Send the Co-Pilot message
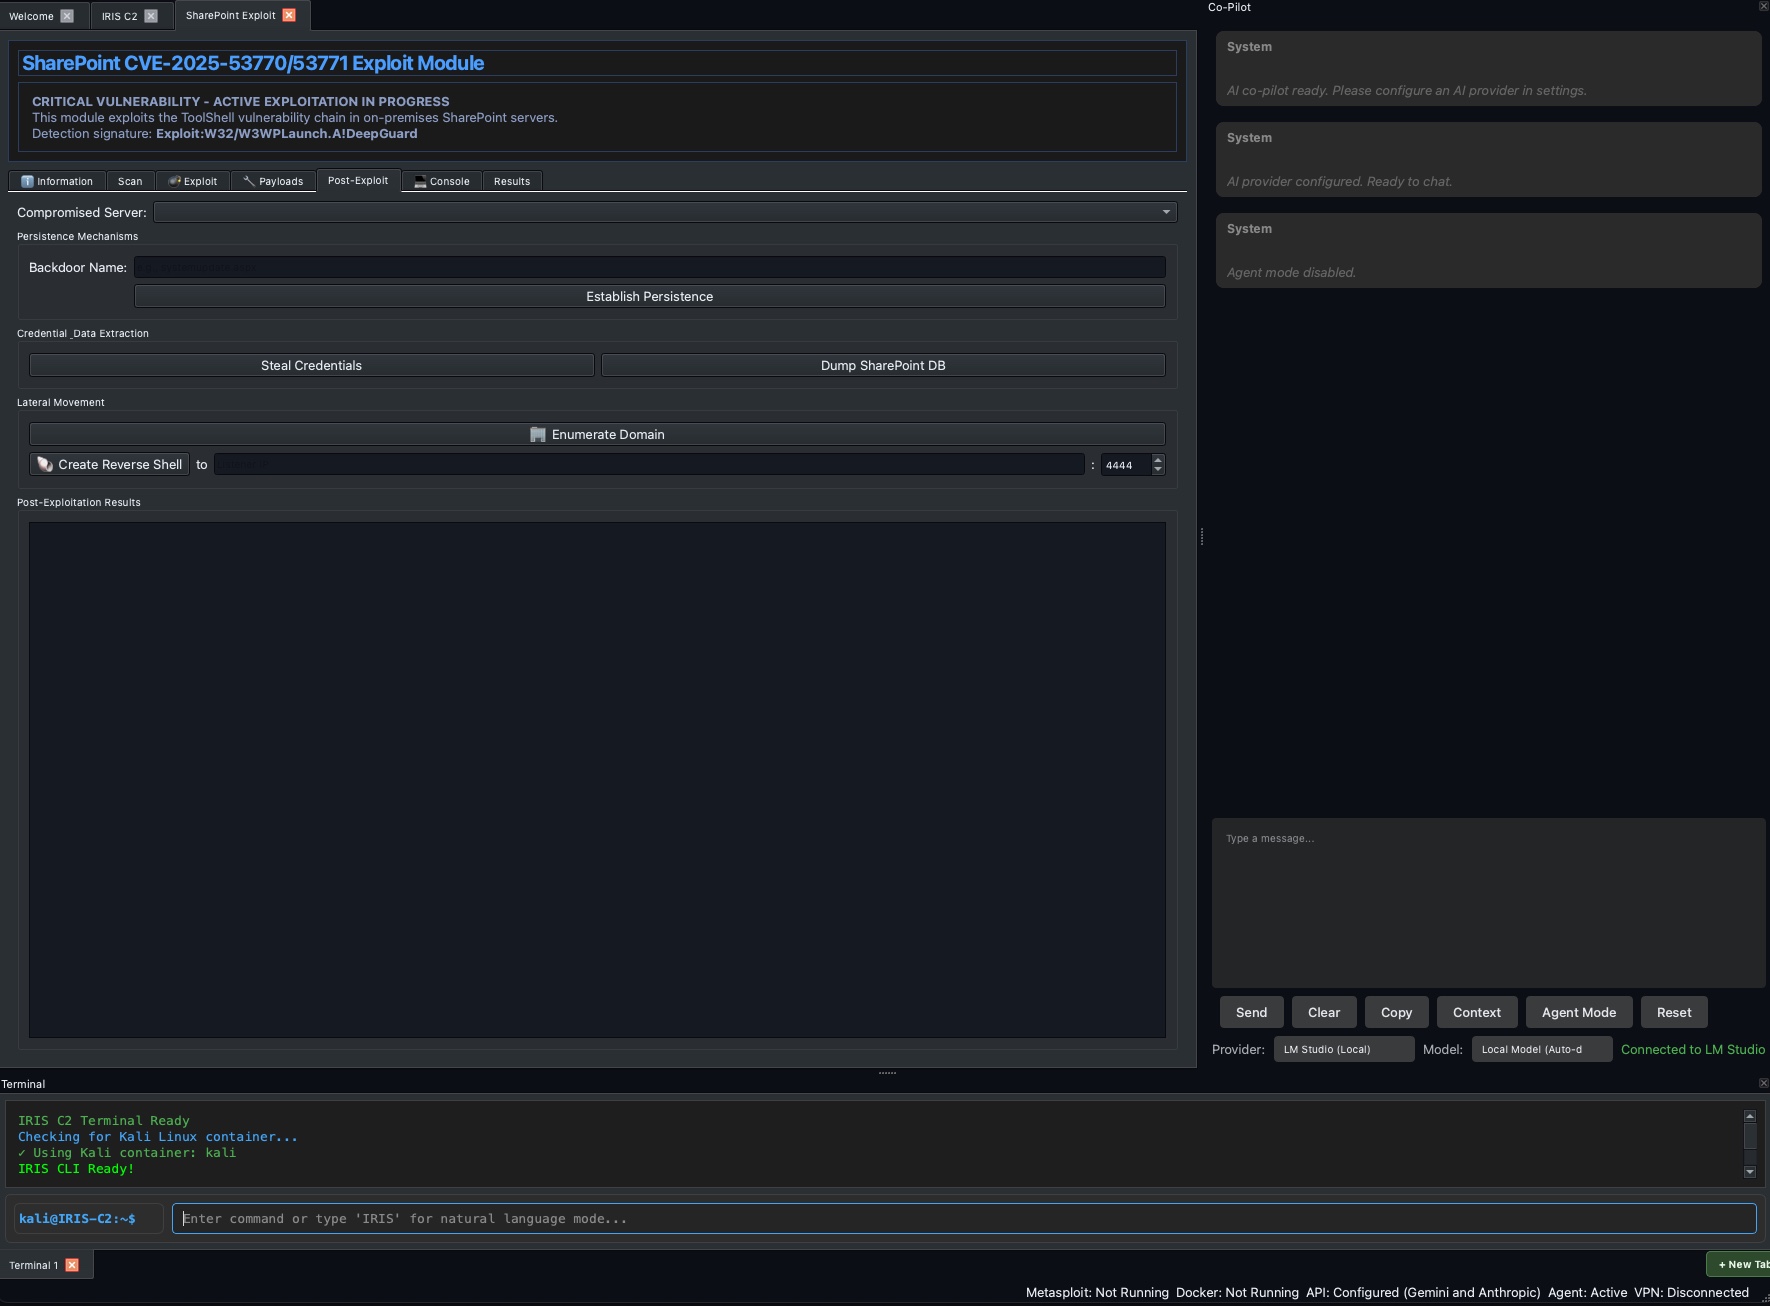The width and height of the screenshot is (1770, 1306). coord(1251,1012)
